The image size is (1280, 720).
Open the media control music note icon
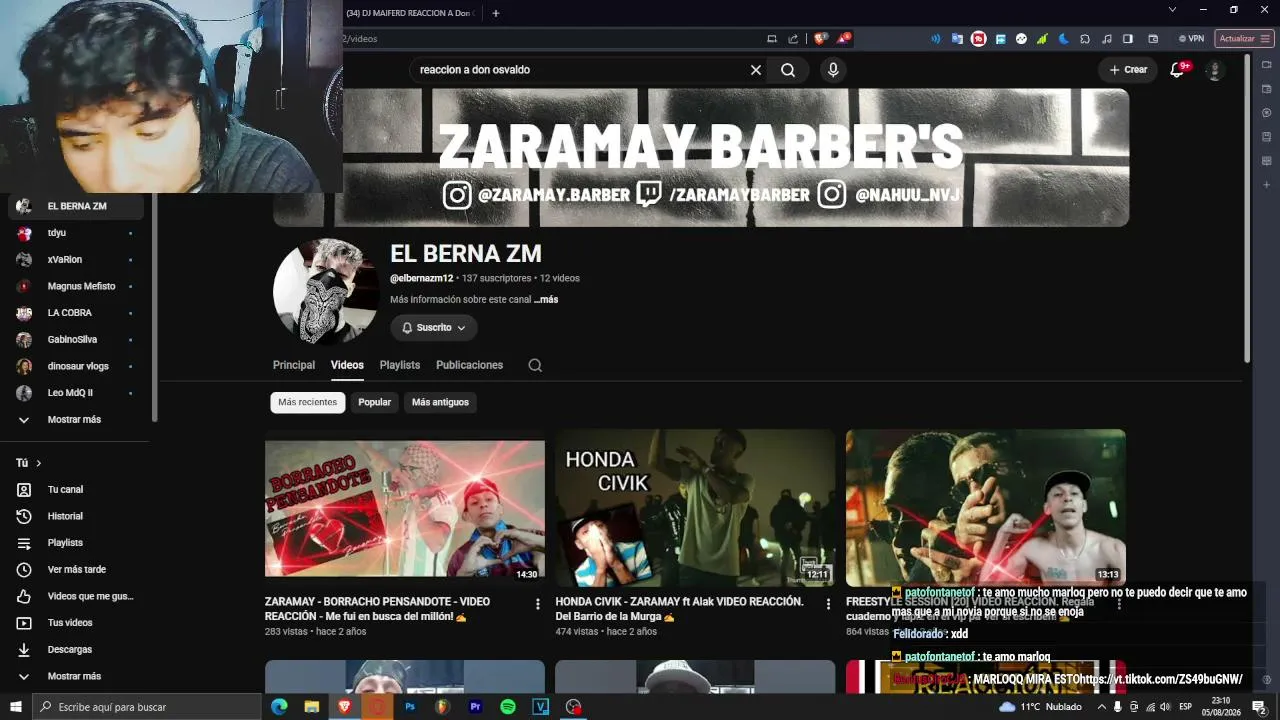click(x=1106, y=39)
